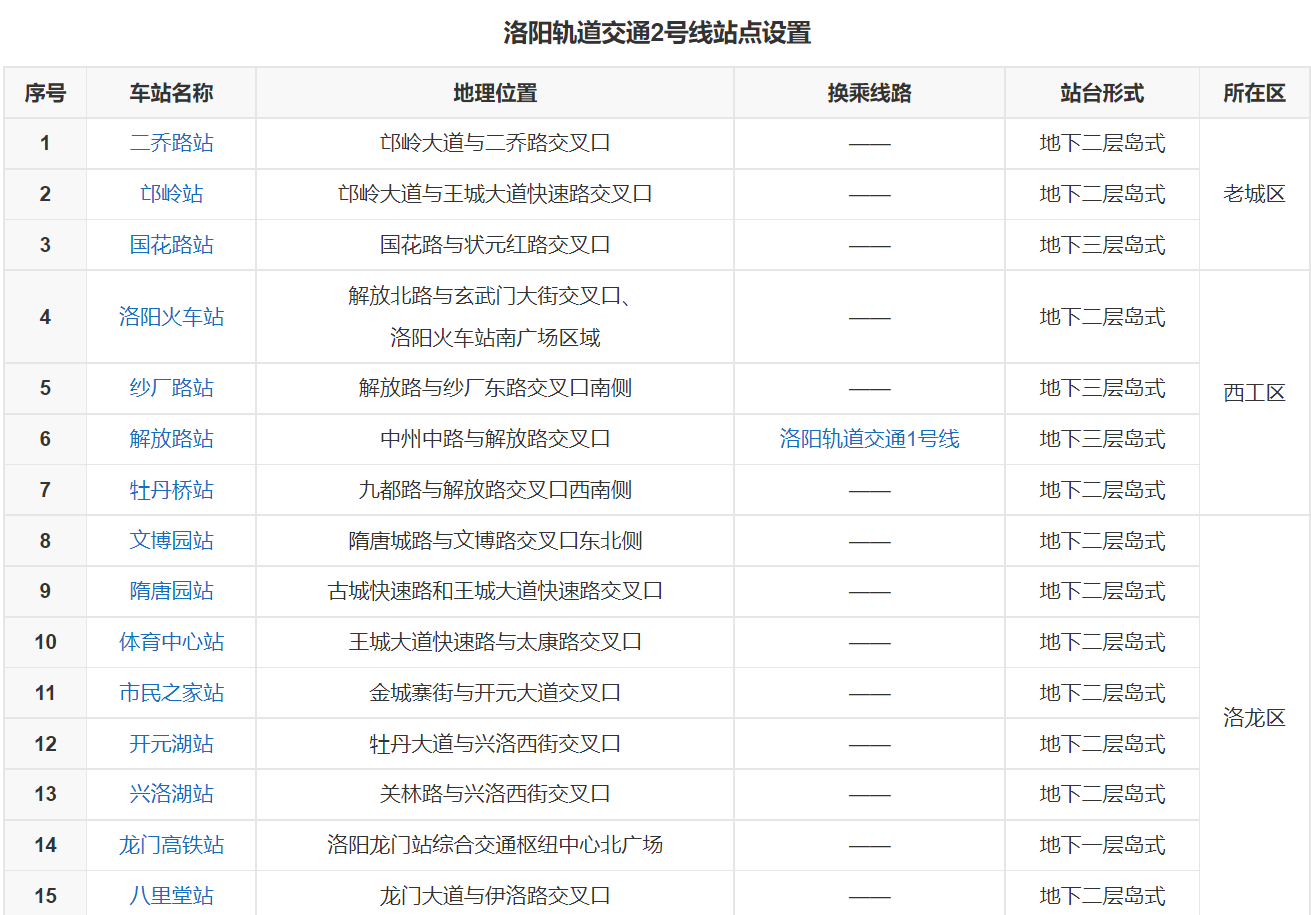Open the 国花路站 station link
Image resolution: width=1311 pixels, height=915 pixels.
[x=171, y=245]
